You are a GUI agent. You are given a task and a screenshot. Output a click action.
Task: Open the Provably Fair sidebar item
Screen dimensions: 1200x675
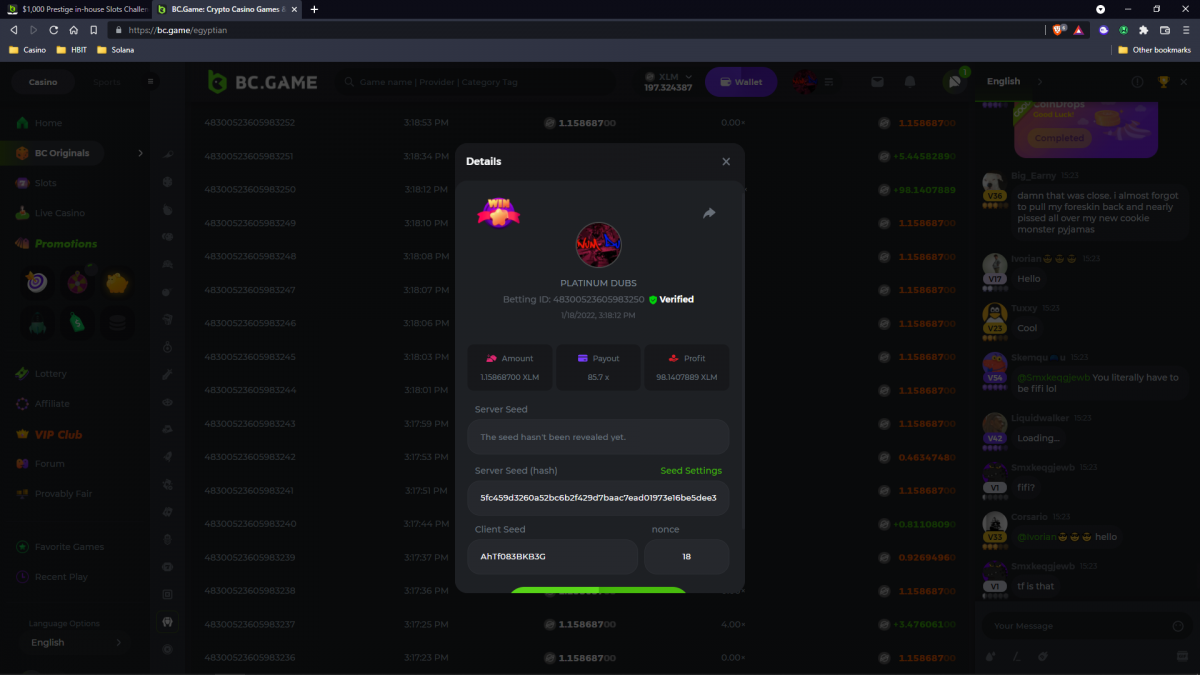point(63,494)
